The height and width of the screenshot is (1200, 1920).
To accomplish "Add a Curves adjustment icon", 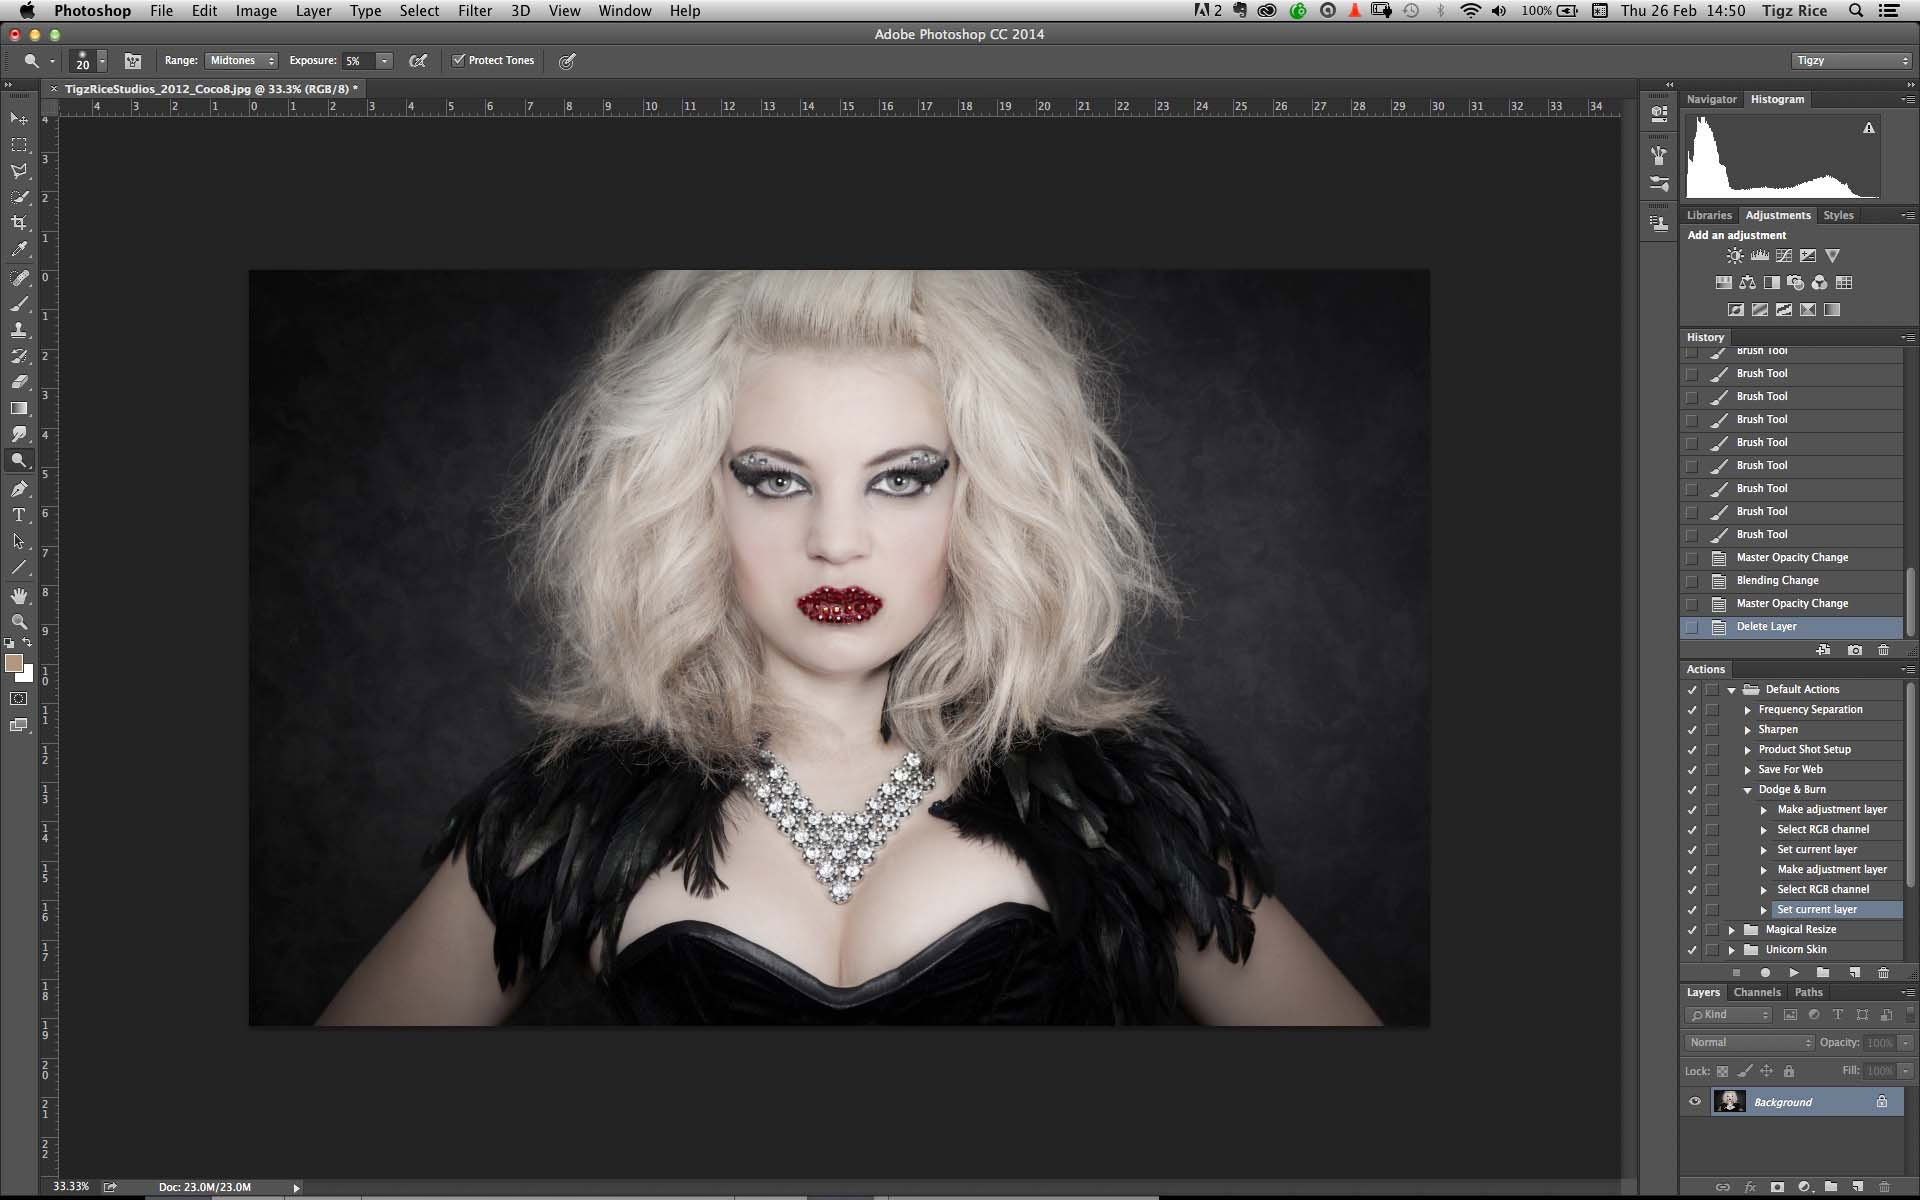I will click(1783, 256).
